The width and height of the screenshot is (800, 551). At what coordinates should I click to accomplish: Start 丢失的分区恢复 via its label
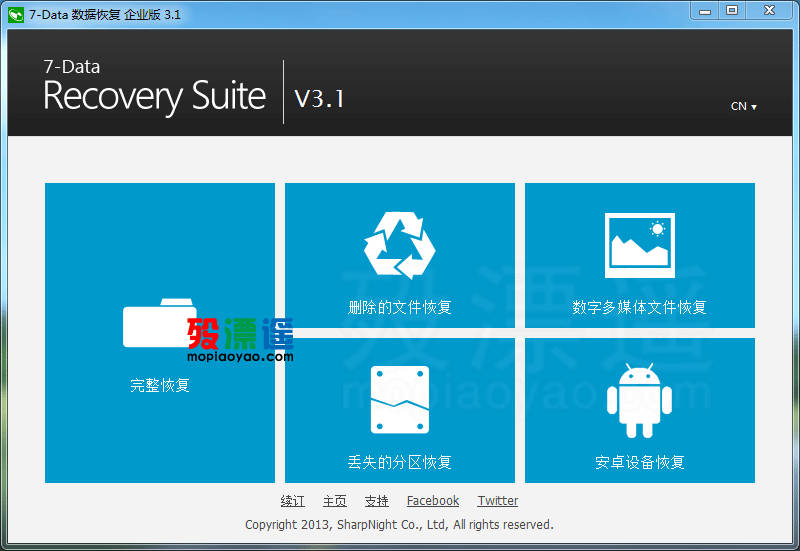point(399,462)
